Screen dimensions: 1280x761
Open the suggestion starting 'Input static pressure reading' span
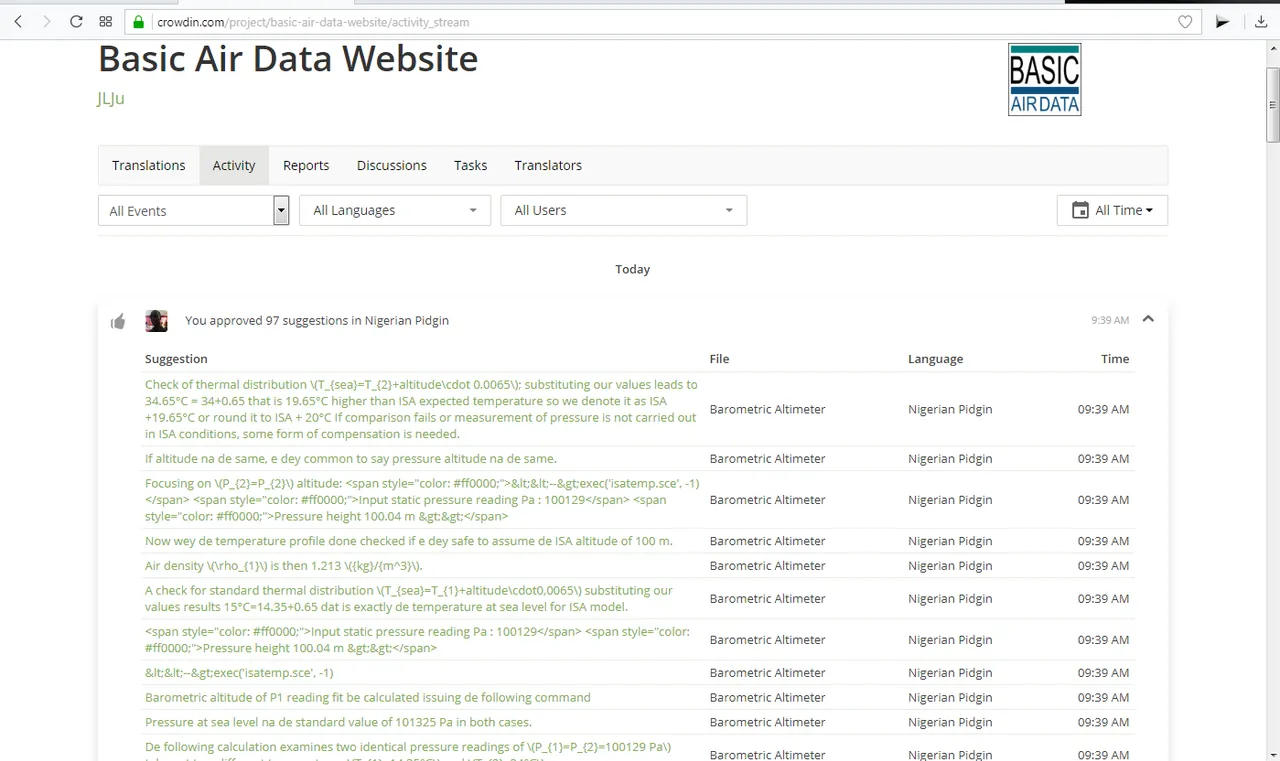pyautogui.click(x=417, y=640)
